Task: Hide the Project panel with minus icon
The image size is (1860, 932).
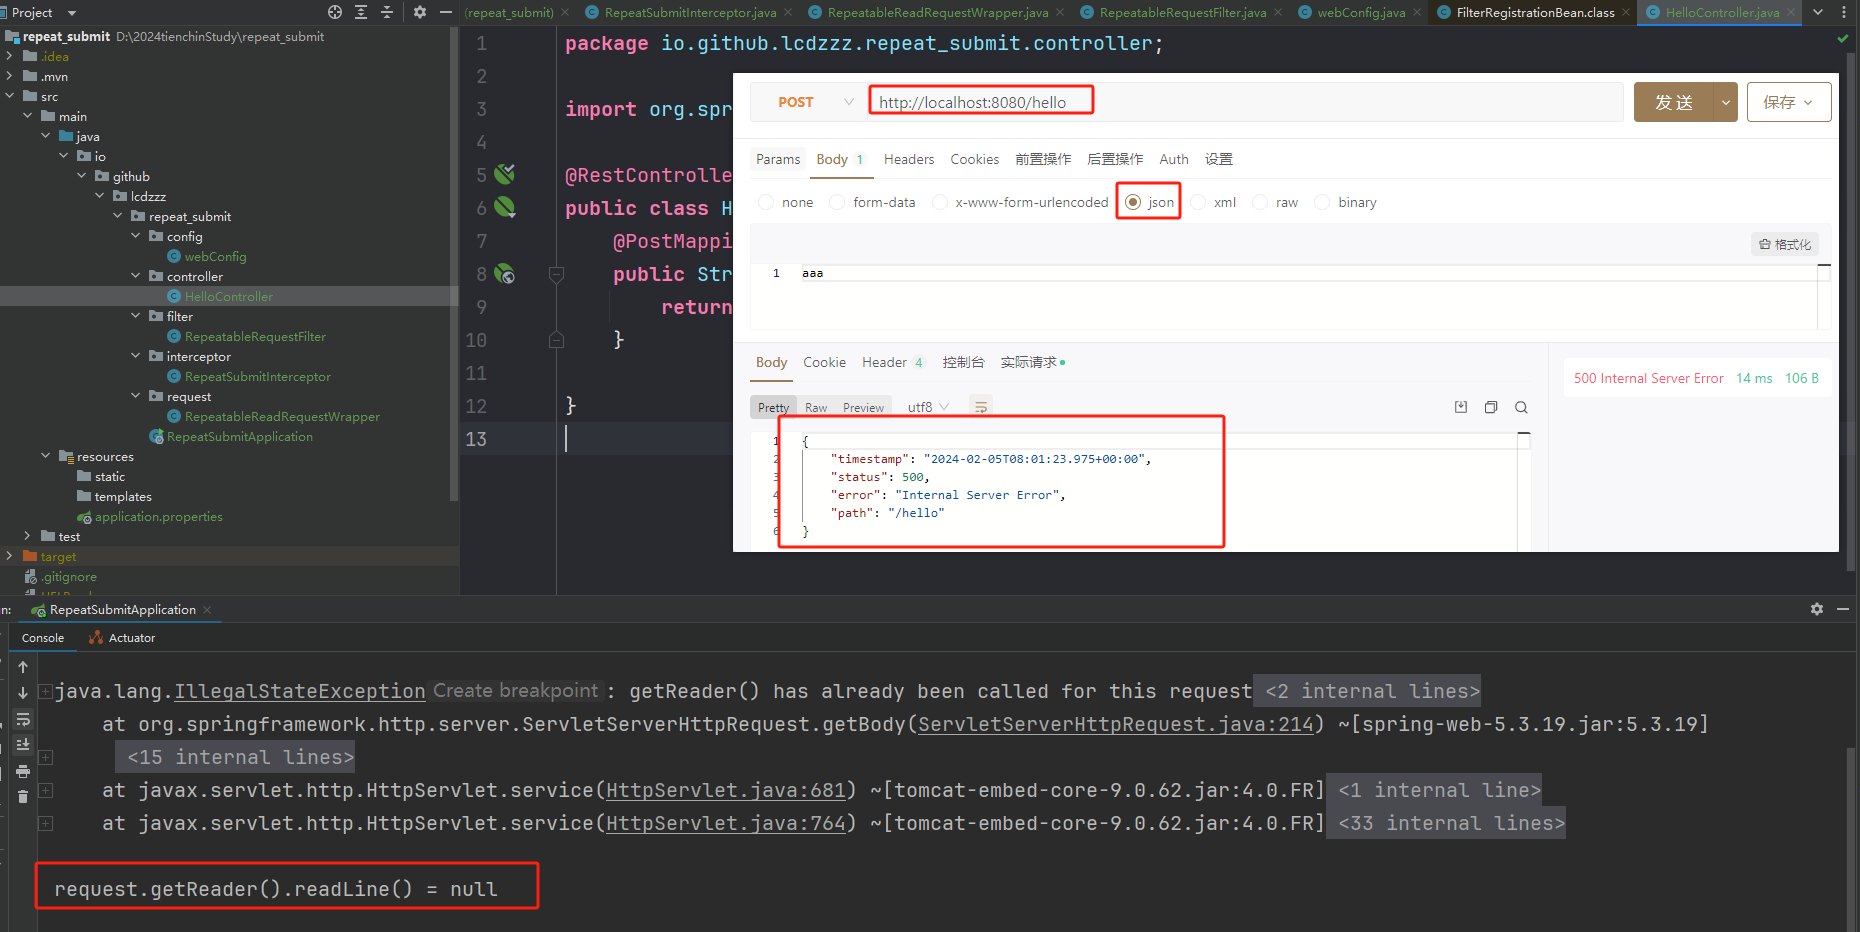Action: click(446, 12)
